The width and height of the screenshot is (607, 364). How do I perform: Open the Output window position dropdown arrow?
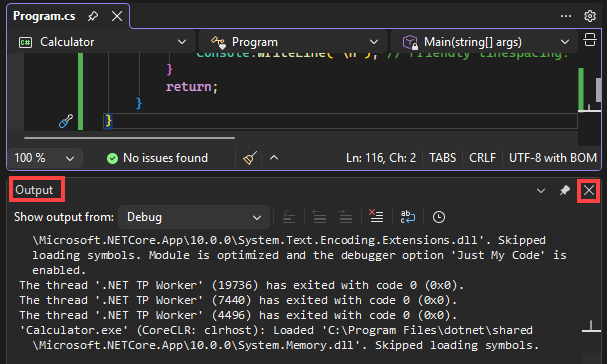(541, 191)
